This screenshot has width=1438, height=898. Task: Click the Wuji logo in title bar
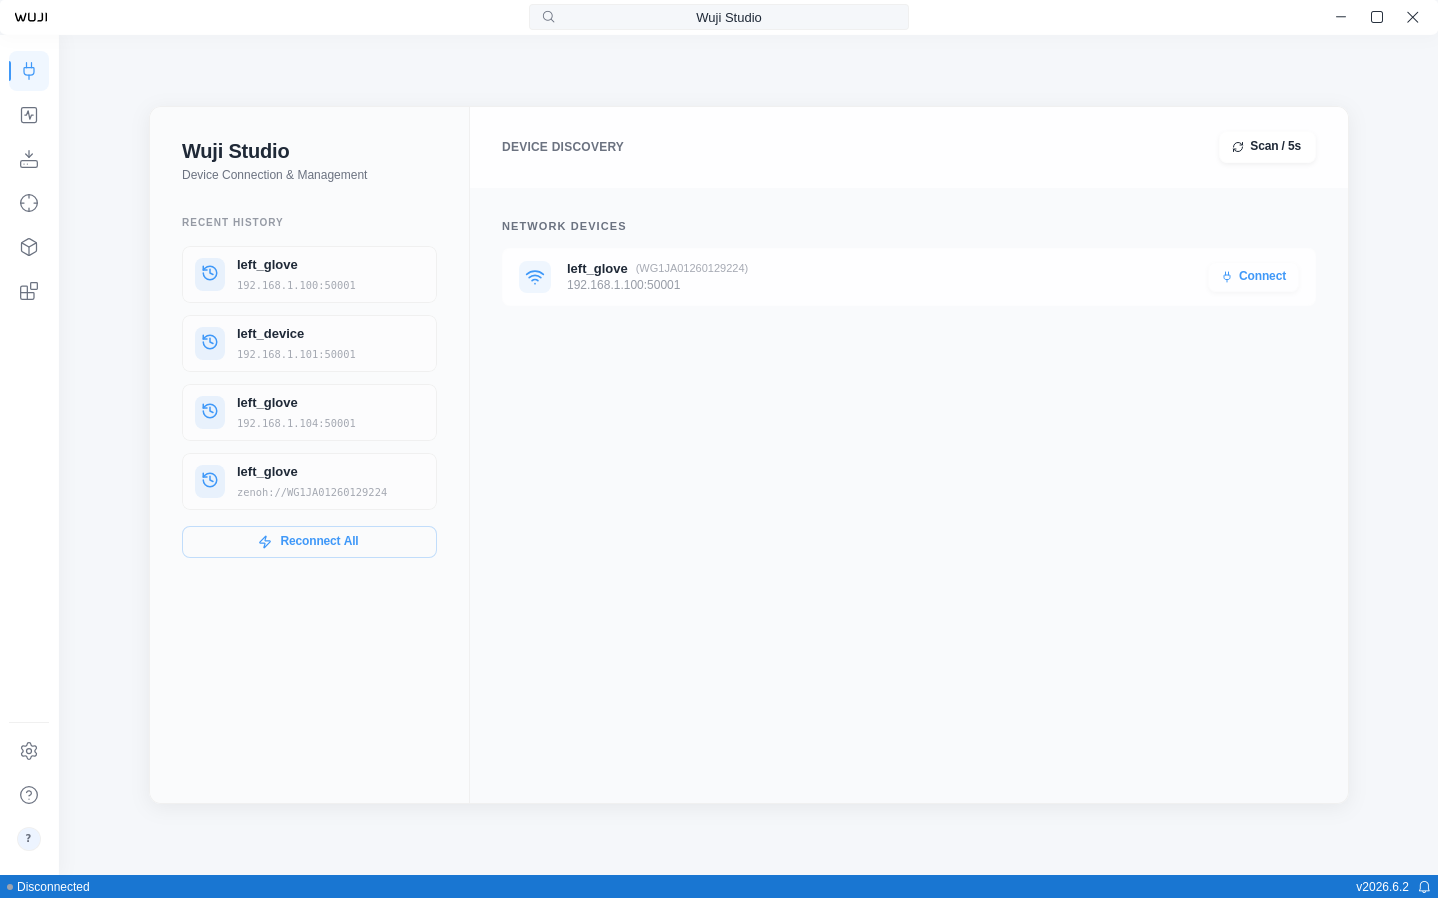tap(31, 17)
